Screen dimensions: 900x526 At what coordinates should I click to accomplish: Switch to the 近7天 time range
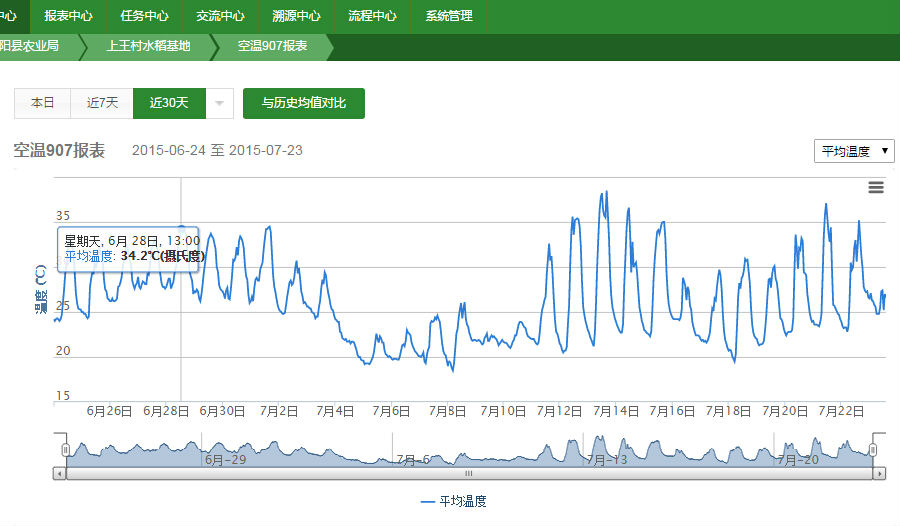click(x=102, y=103)
